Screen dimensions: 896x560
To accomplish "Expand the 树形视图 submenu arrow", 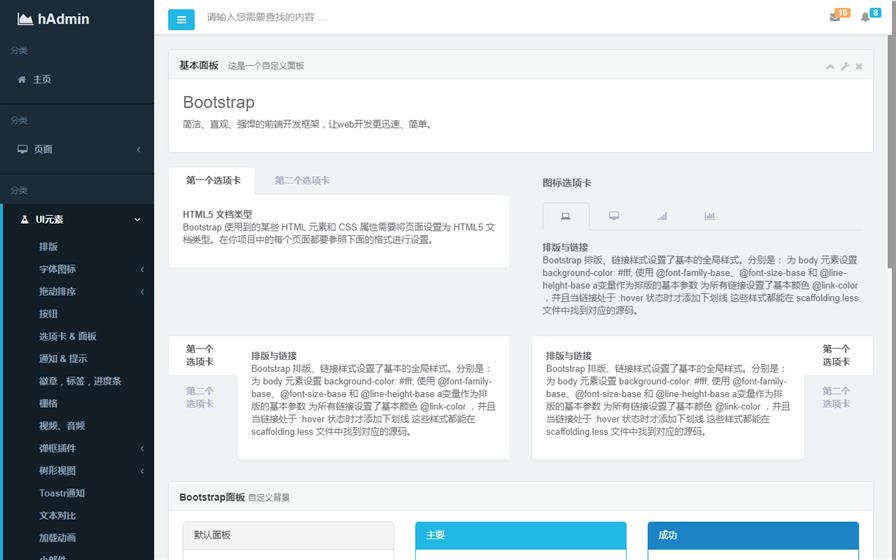I will 142,471.
